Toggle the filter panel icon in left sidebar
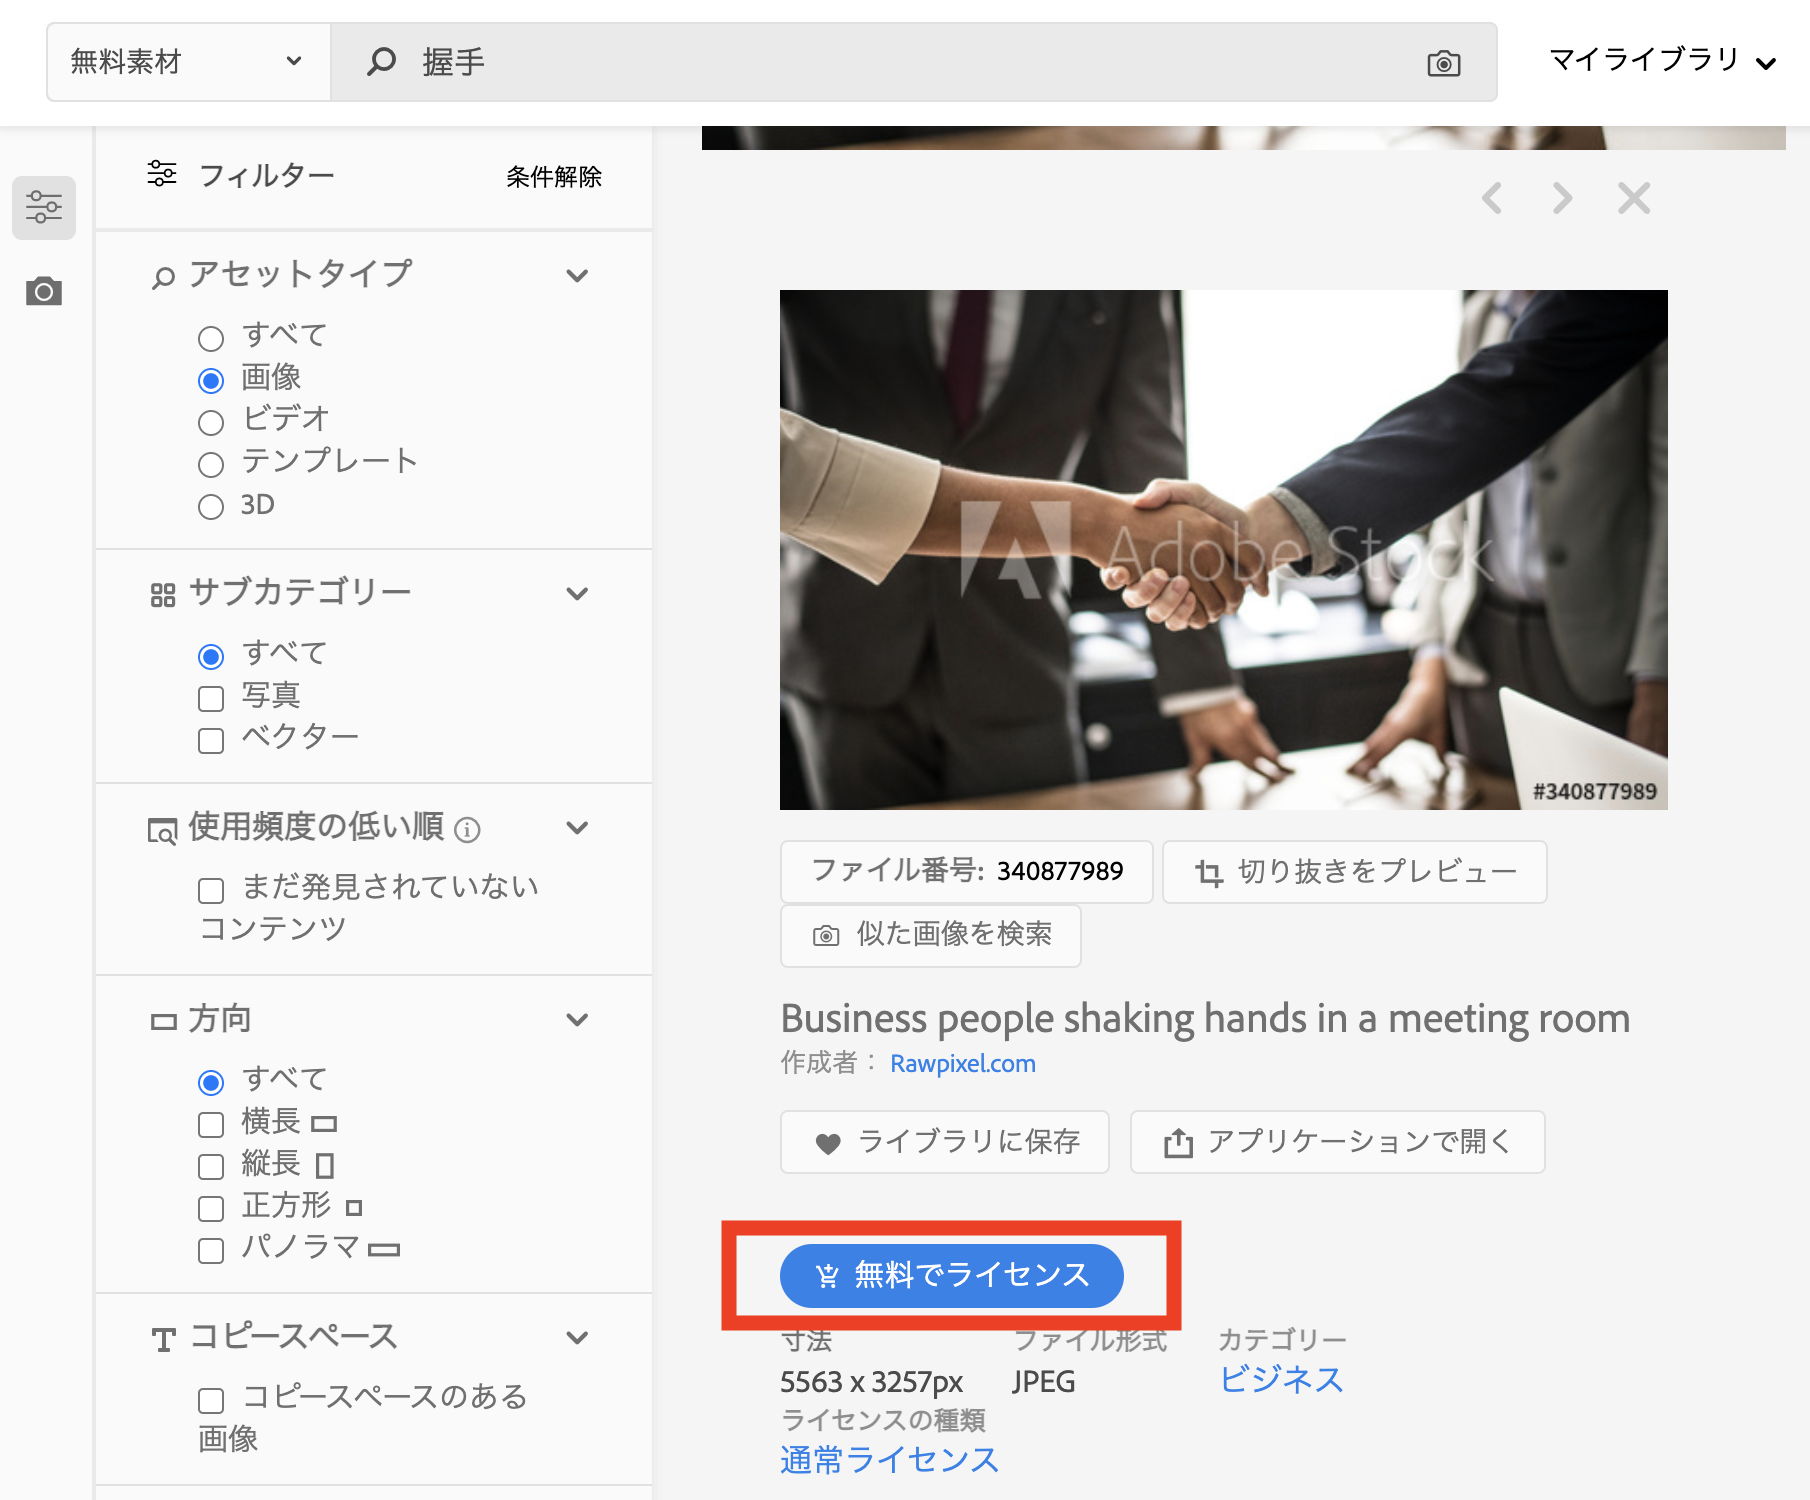Screen dimensions: 1810x1500 44,208
